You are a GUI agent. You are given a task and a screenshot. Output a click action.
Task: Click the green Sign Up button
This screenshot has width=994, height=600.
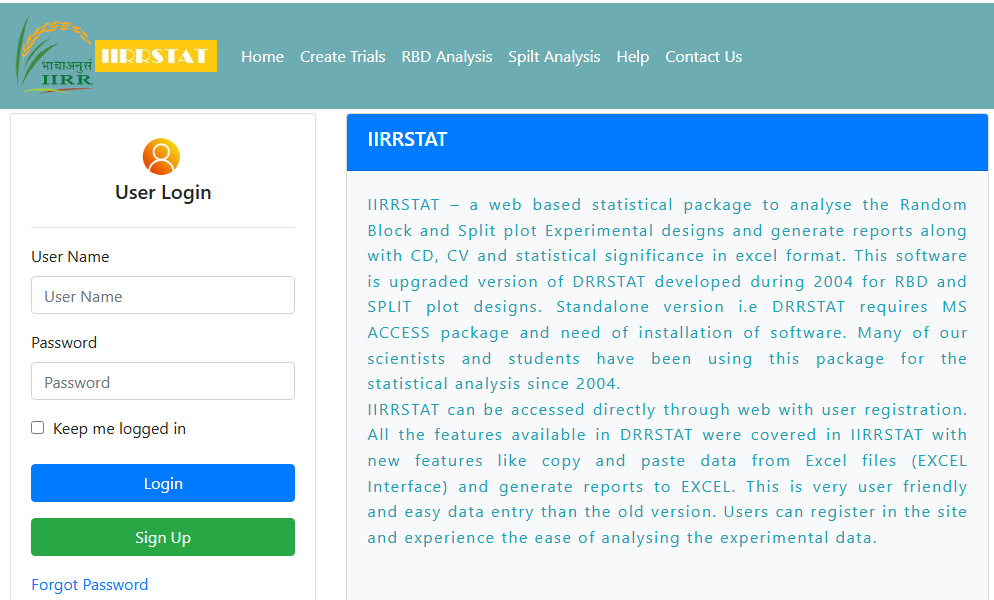tap(163, 537)
